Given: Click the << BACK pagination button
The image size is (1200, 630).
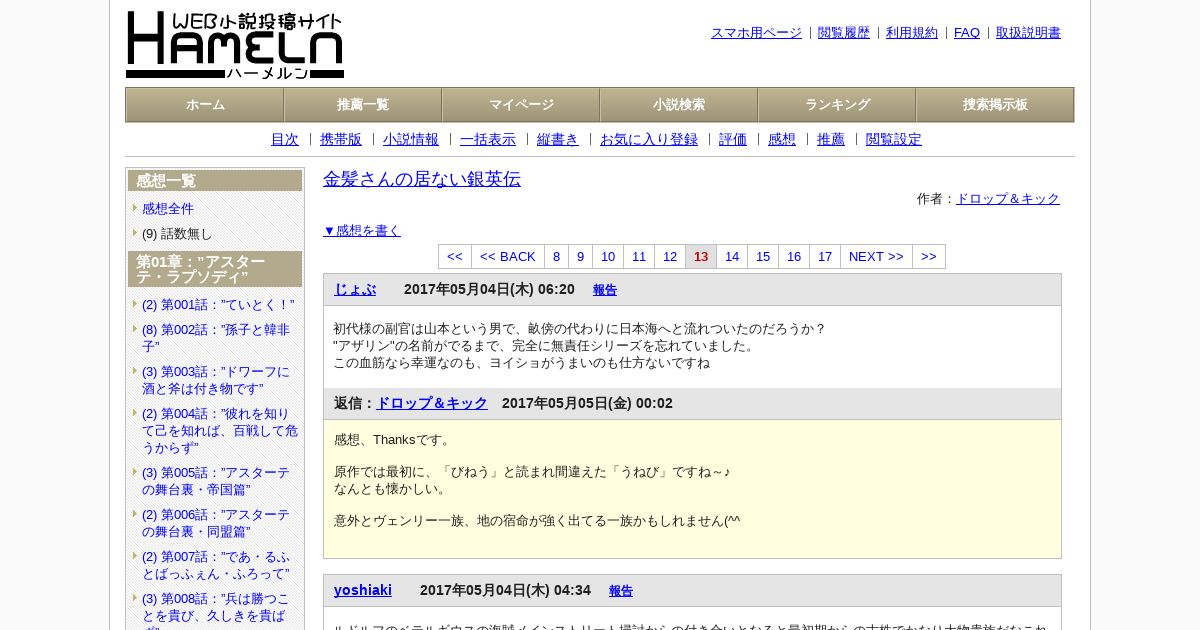Looking at the screenshot, I should click(508, 257).
